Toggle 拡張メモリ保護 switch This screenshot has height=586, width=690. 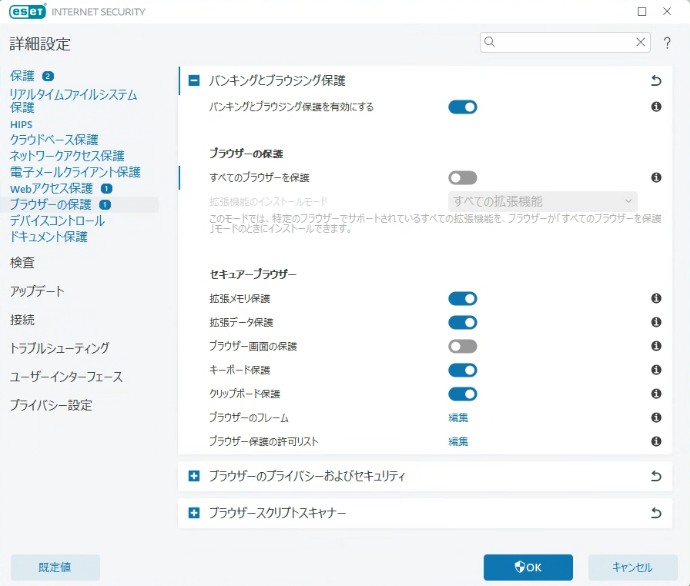[462, 299]
